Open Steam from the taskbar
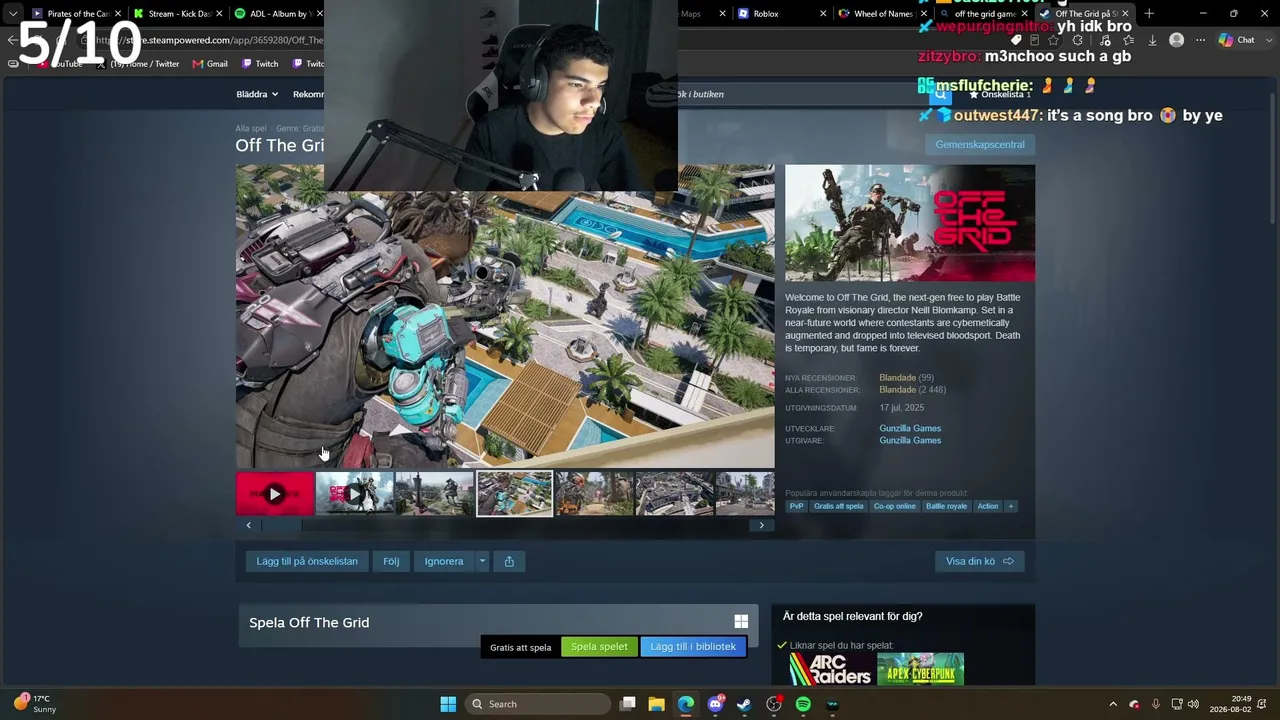 [744, 704]
